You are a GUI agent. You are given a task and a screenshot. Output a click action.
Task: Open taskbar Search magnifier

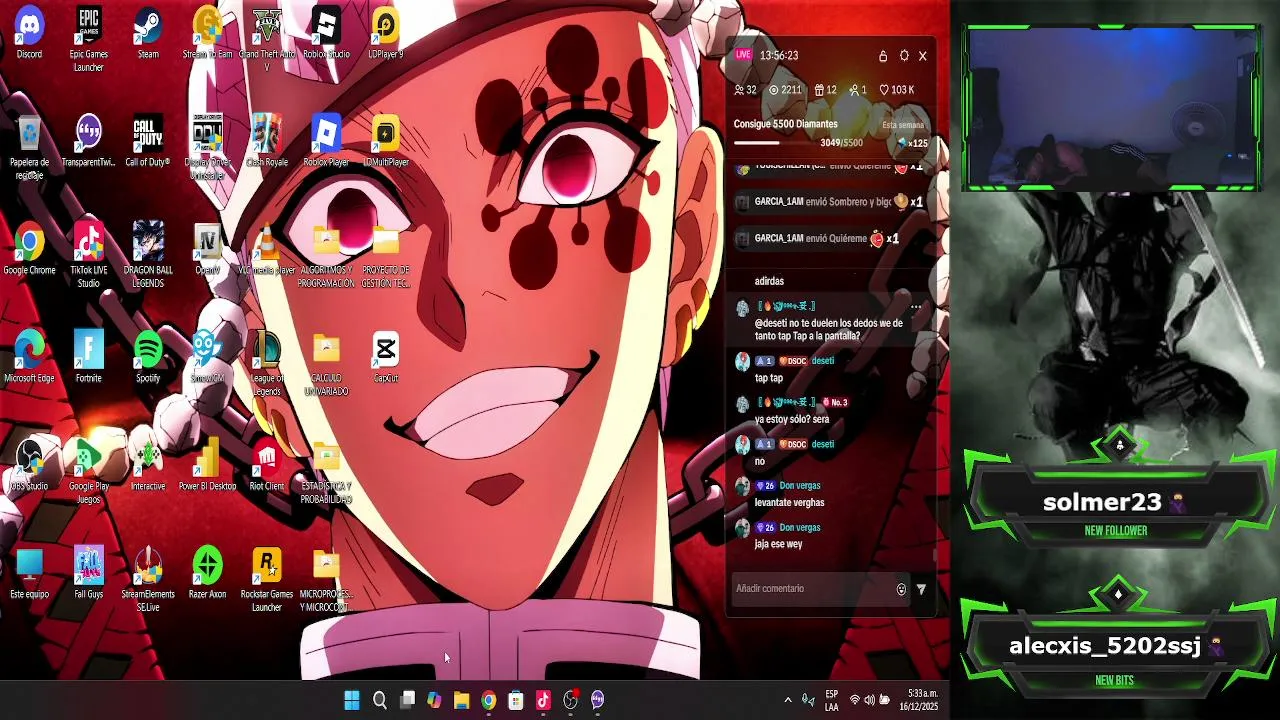[380, 700]
